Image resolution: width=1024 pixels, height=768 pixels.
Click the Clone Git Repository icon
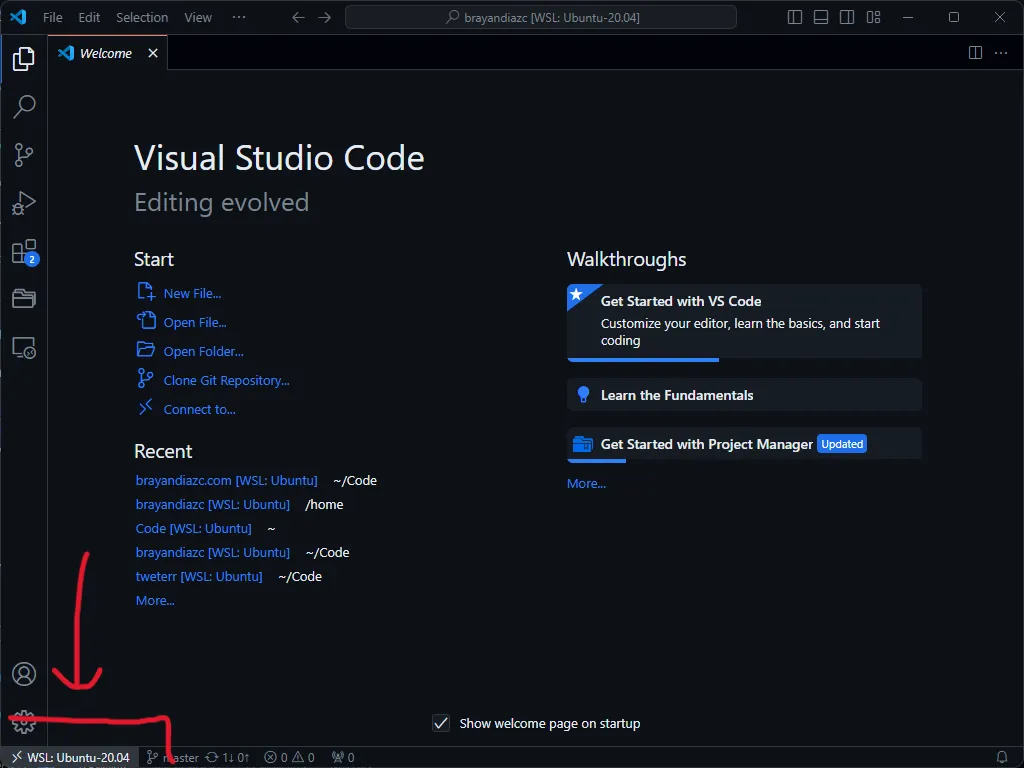145,378
